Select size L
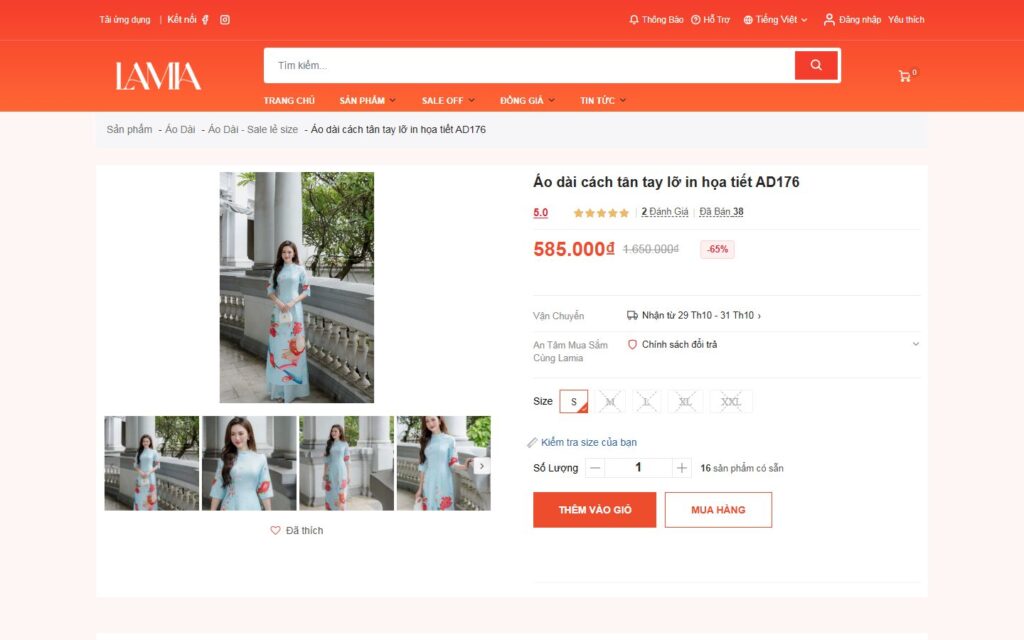The image size is (1024, 640). tap(646, 402)
